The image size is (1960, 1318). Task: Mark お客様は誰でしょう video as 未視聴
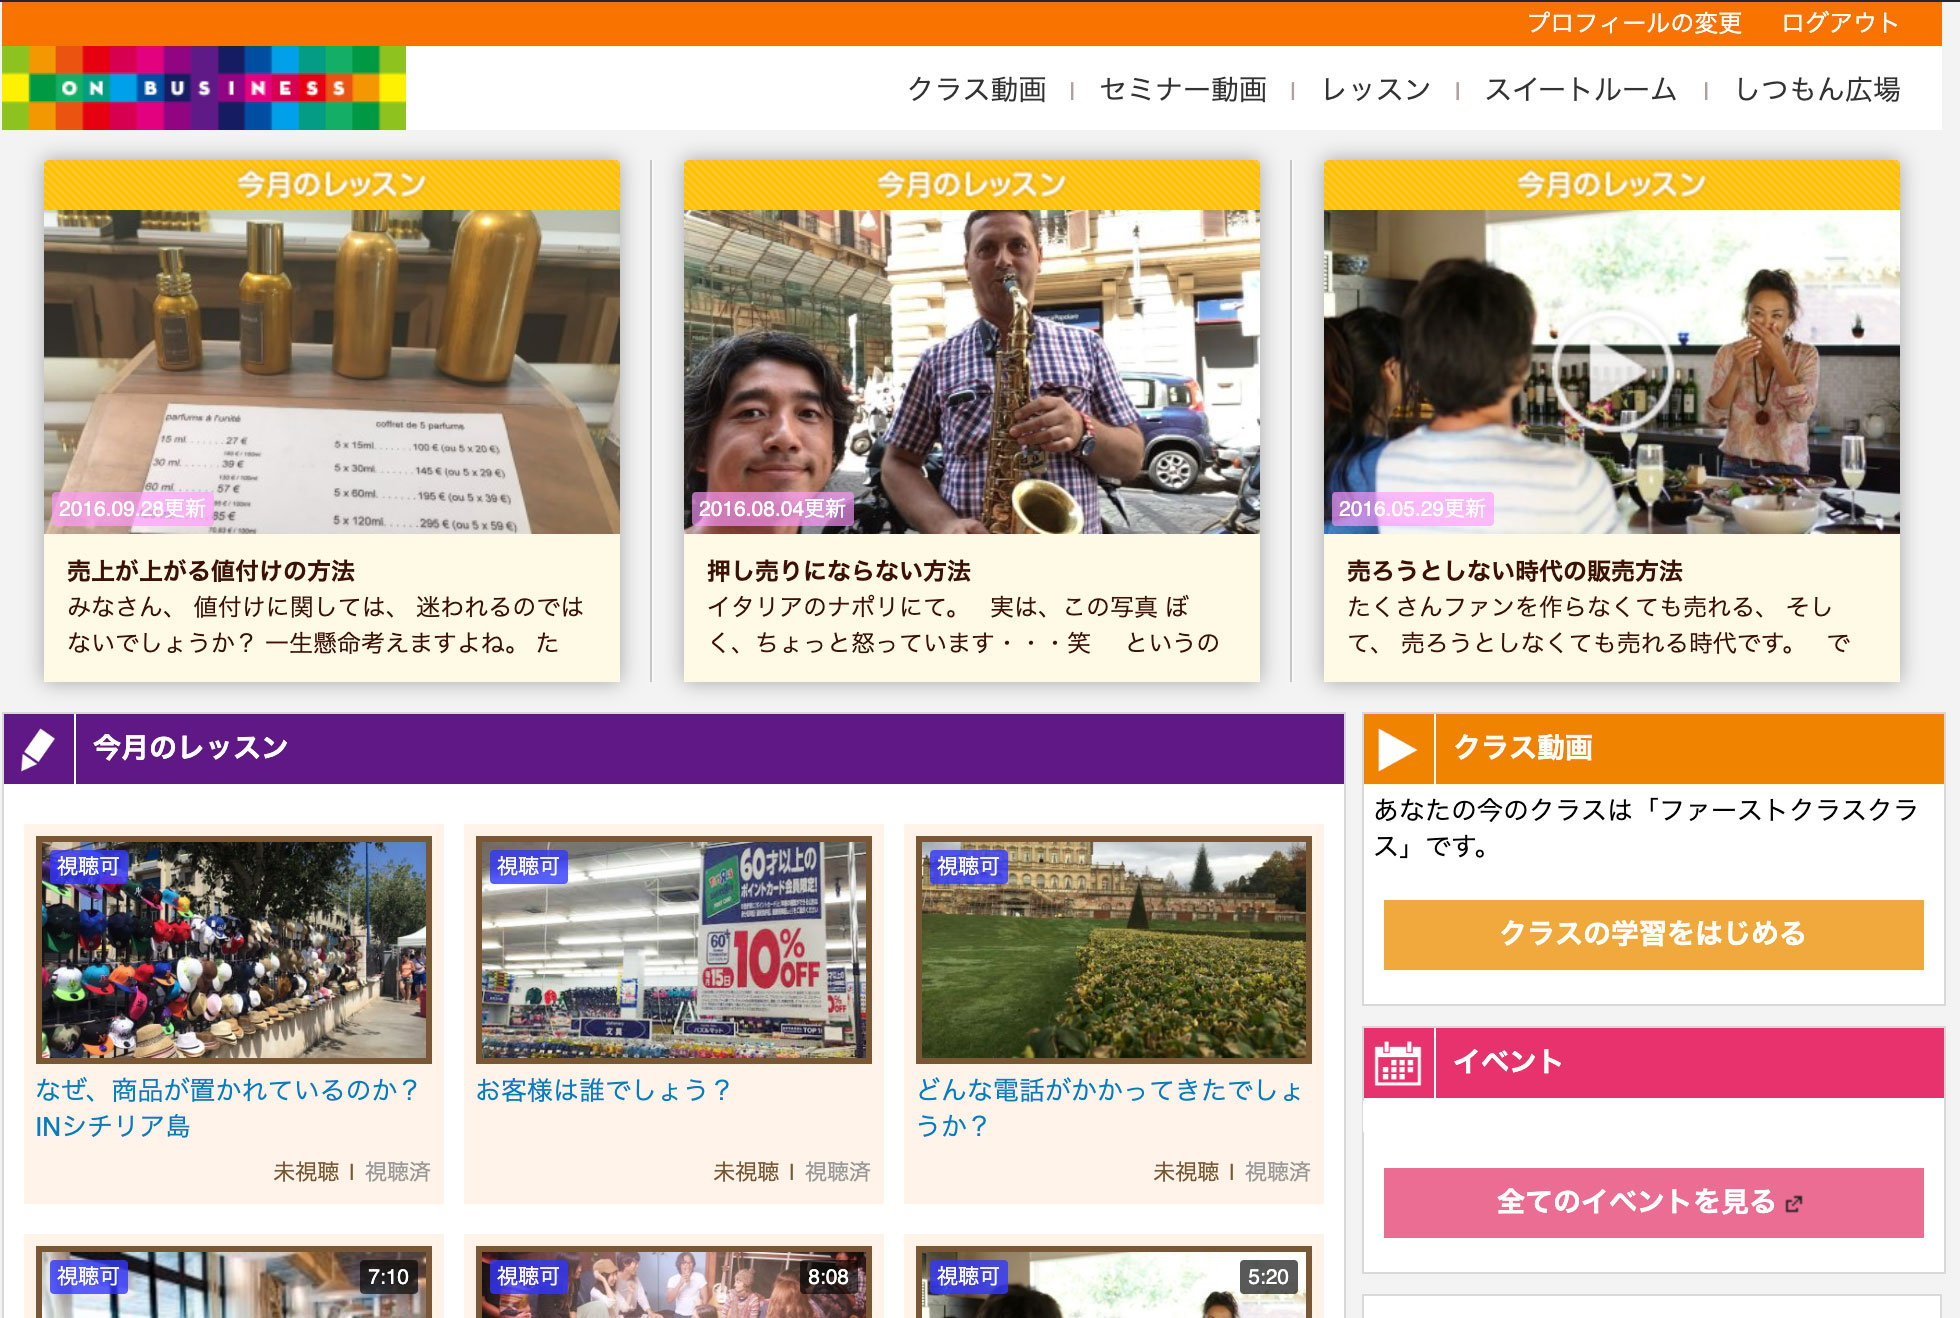pos(746,1172)
